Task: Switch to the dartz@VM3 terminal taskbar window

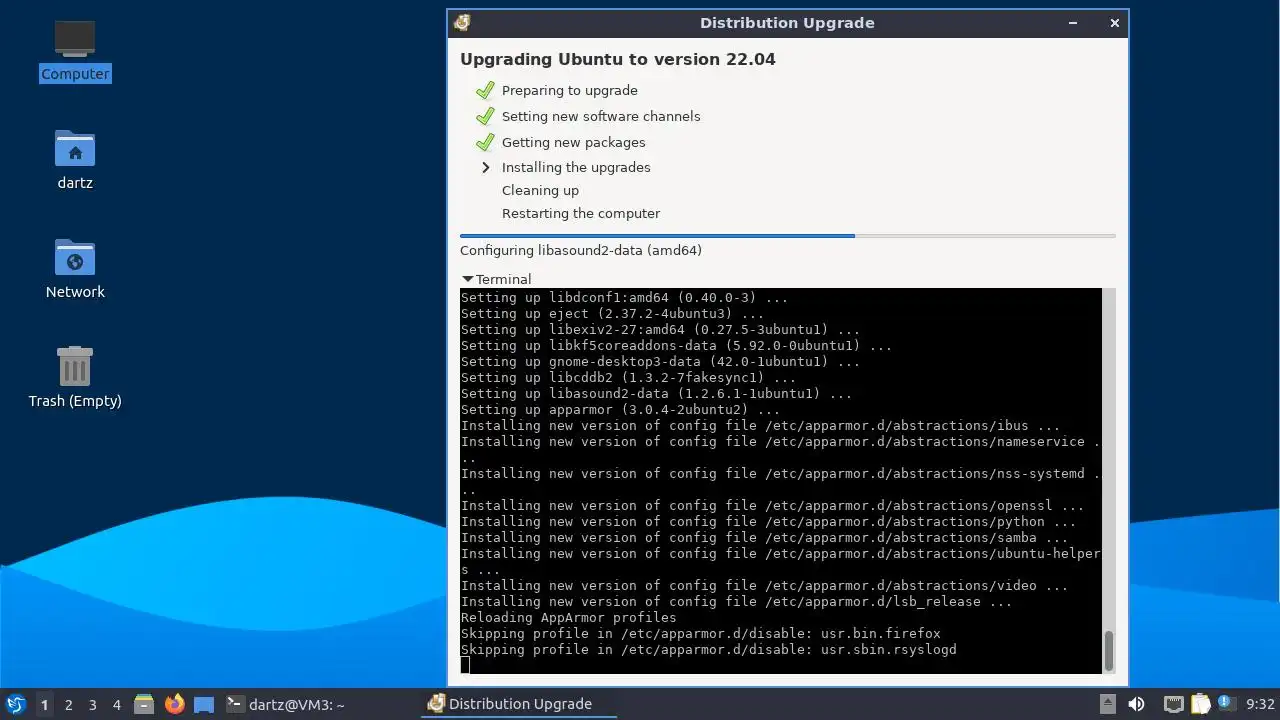Action: pos(286,704)
